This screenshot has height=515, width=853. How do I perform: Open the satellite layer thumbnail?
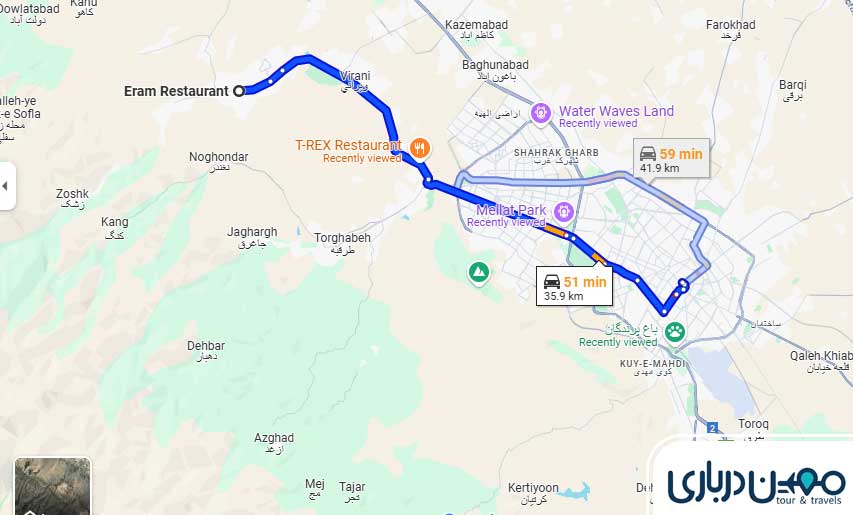pyautogui.click(x=52, y=486)
